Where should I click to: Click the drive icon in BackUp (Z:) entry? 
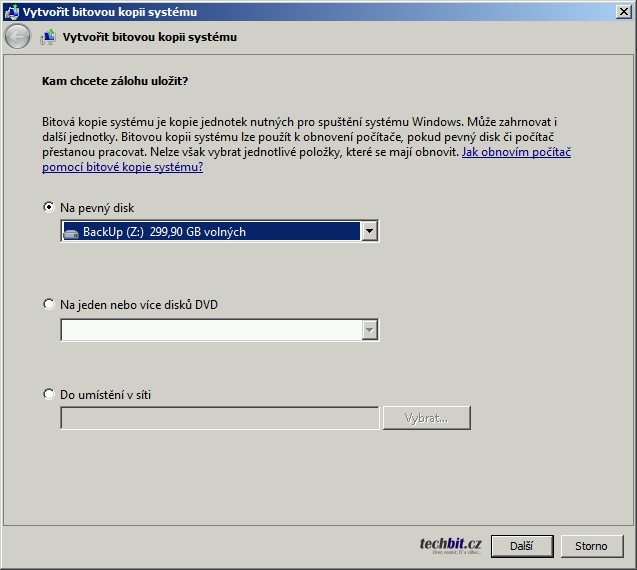point(71,232)
